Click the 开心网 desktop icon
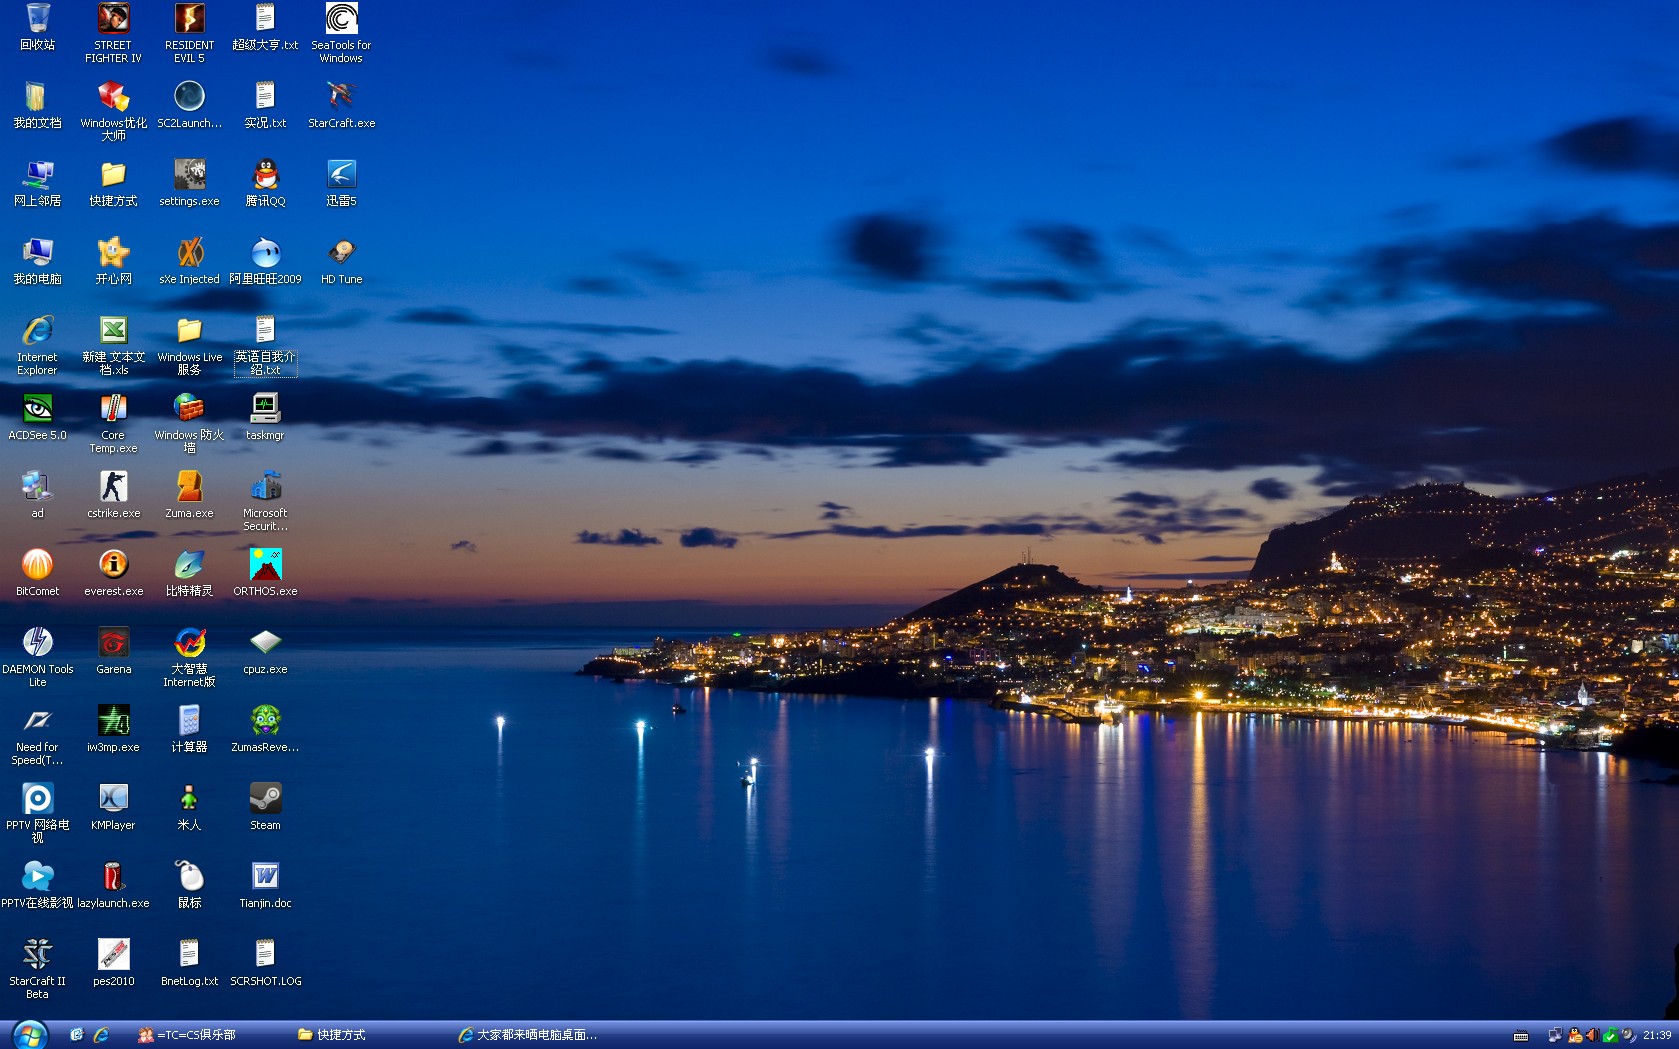1679x1049 pixels. point(113,261)
